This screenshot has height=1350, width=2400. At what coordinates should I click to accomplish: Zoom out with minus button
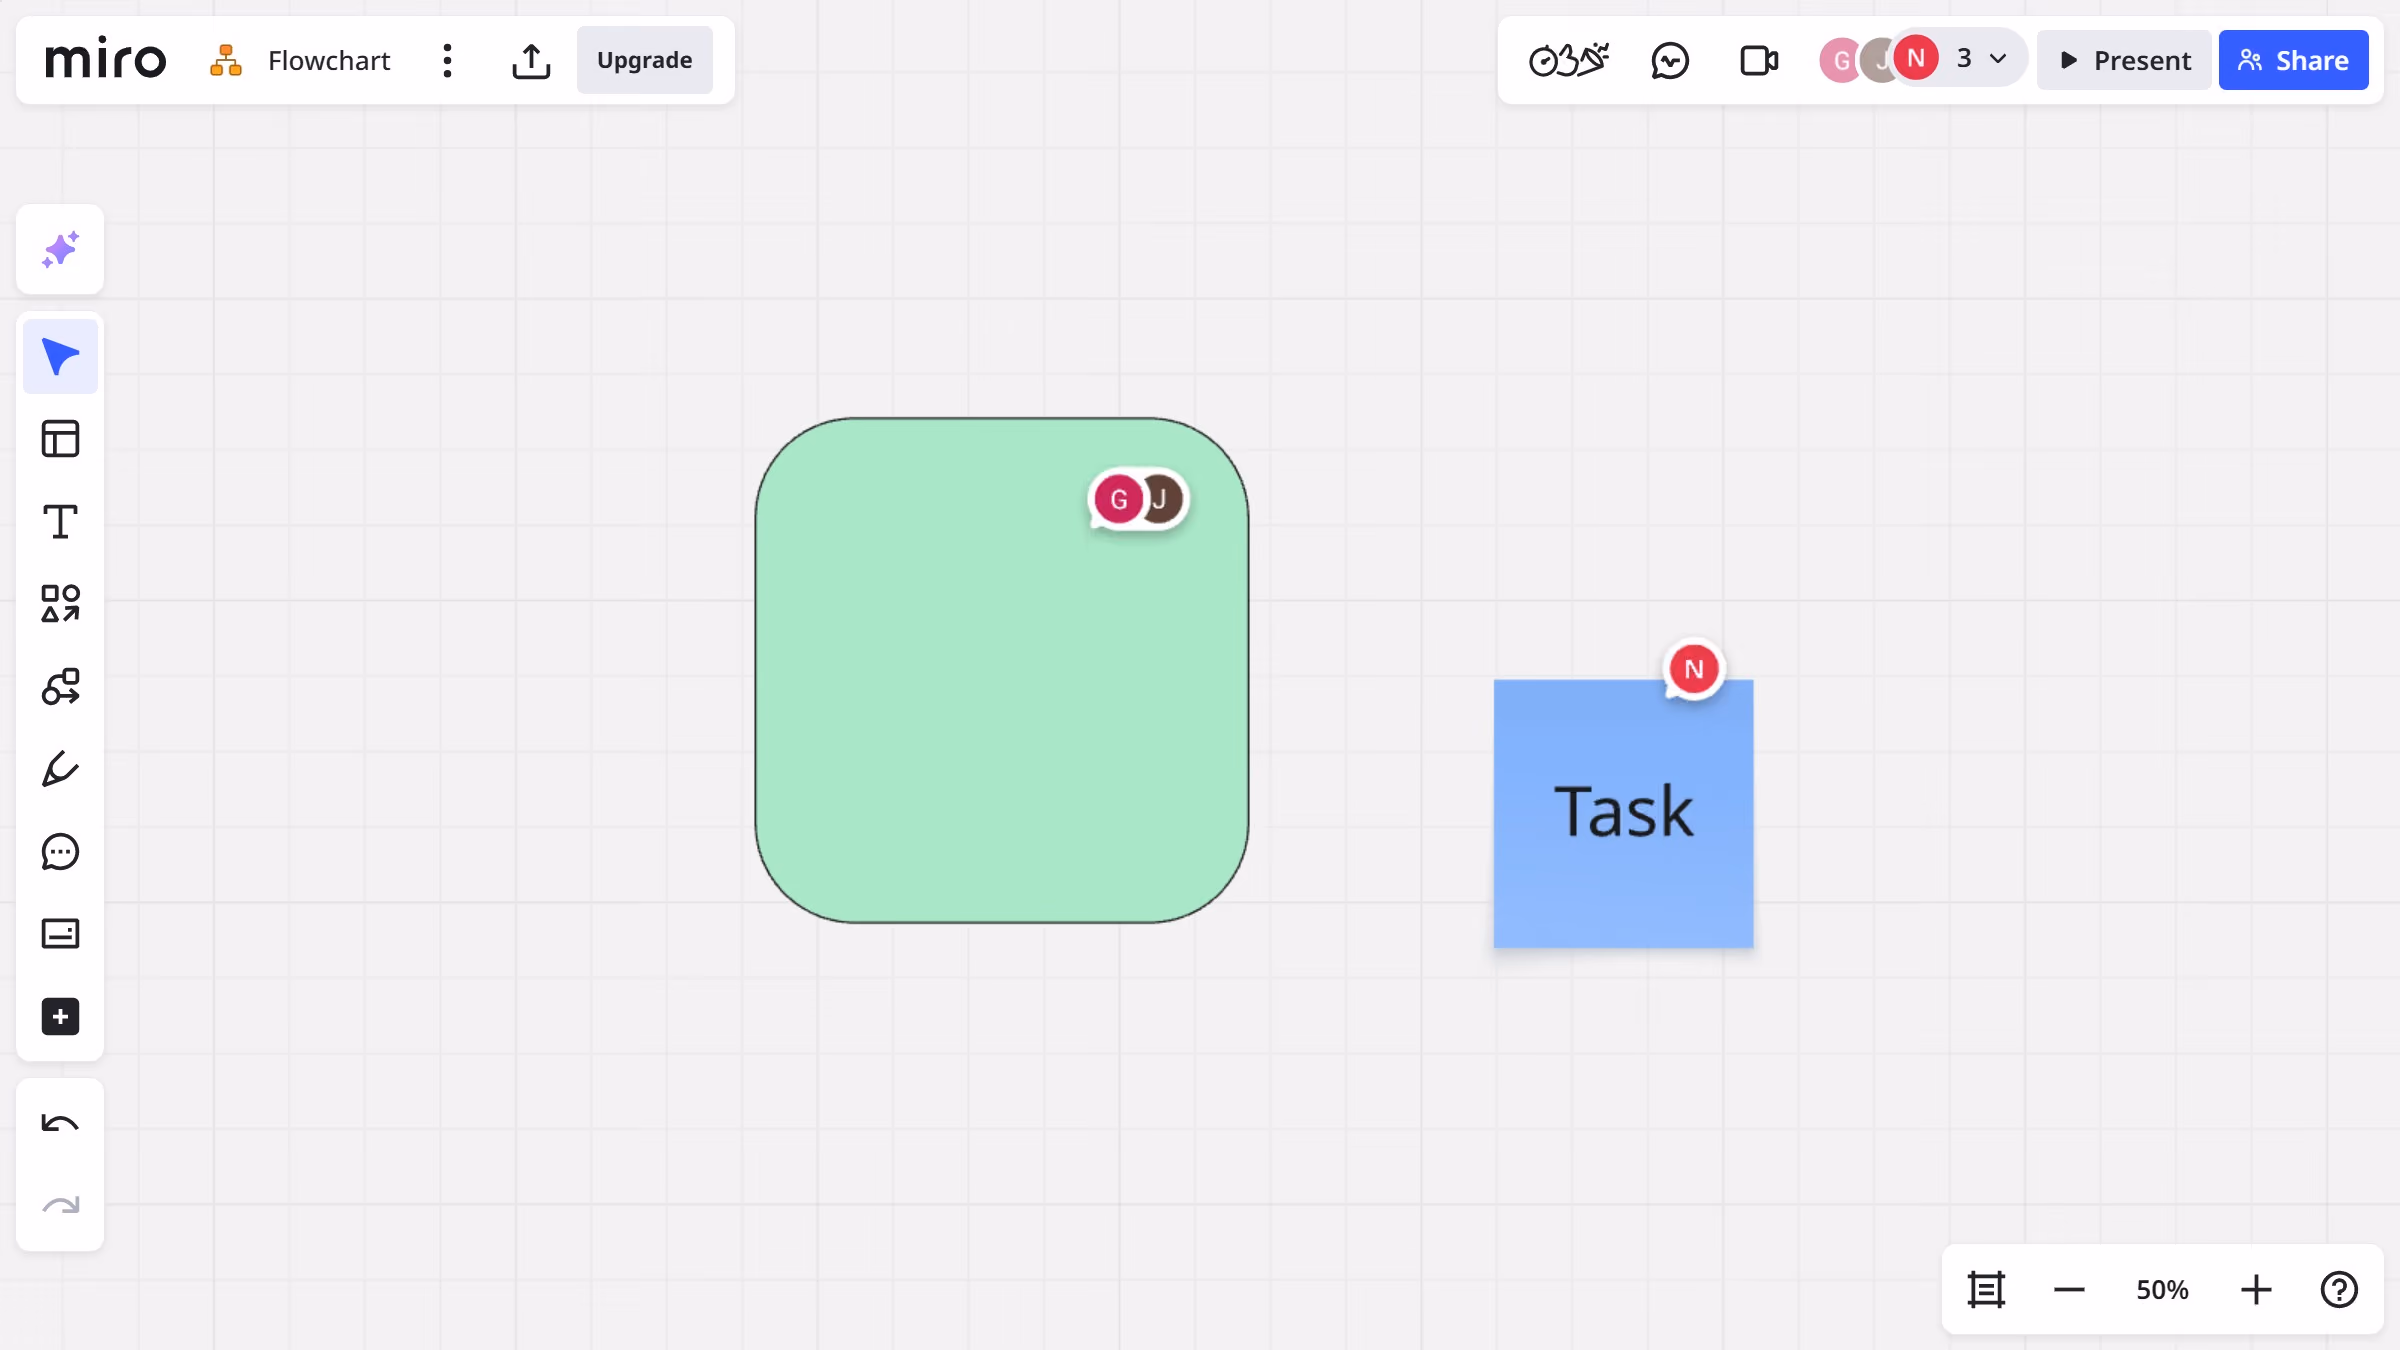tap(2069, 1290)
